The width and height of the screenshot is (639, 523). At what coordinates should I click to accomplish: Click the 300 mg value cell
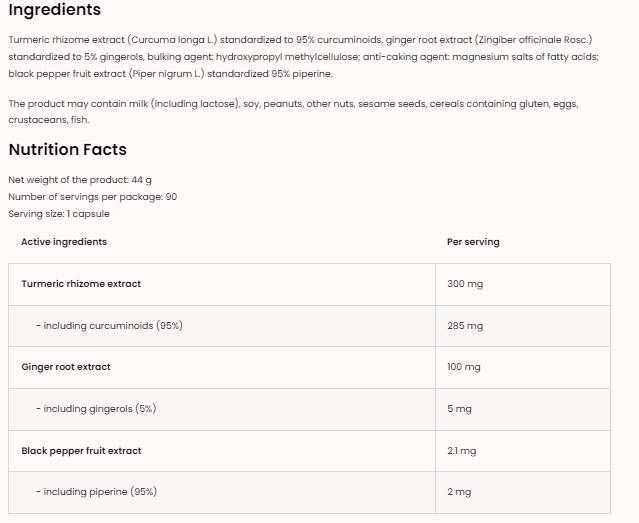click(465, 284)
